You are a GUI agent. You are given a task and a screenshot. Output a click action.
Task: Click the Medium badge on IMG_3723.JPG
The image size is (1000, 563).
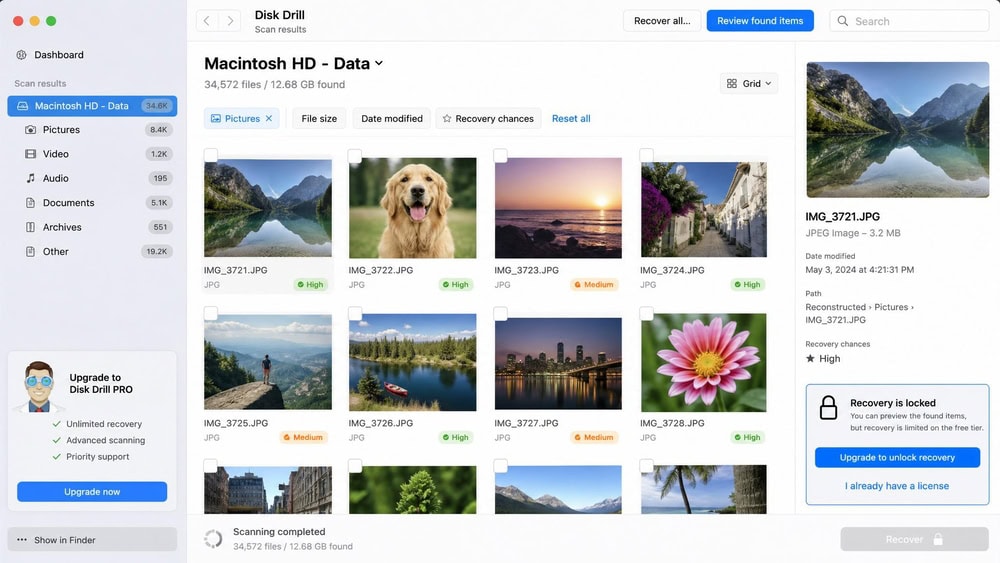pos(594,284)
